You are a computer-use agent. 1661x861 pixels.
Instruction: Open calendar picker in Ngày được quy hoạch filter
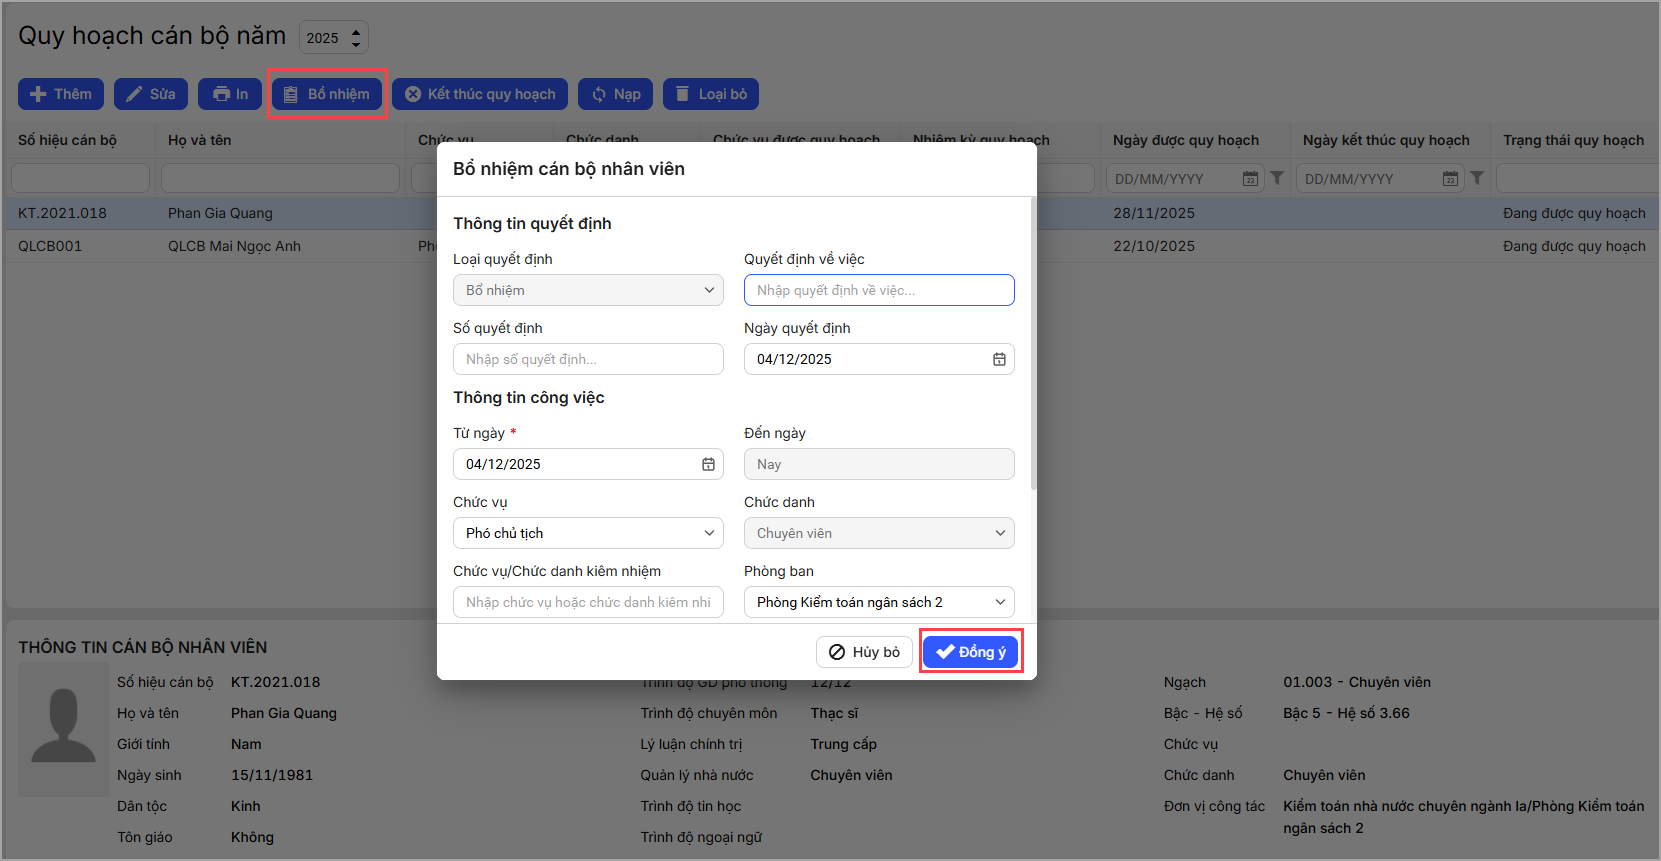(x=1250, y=178)
